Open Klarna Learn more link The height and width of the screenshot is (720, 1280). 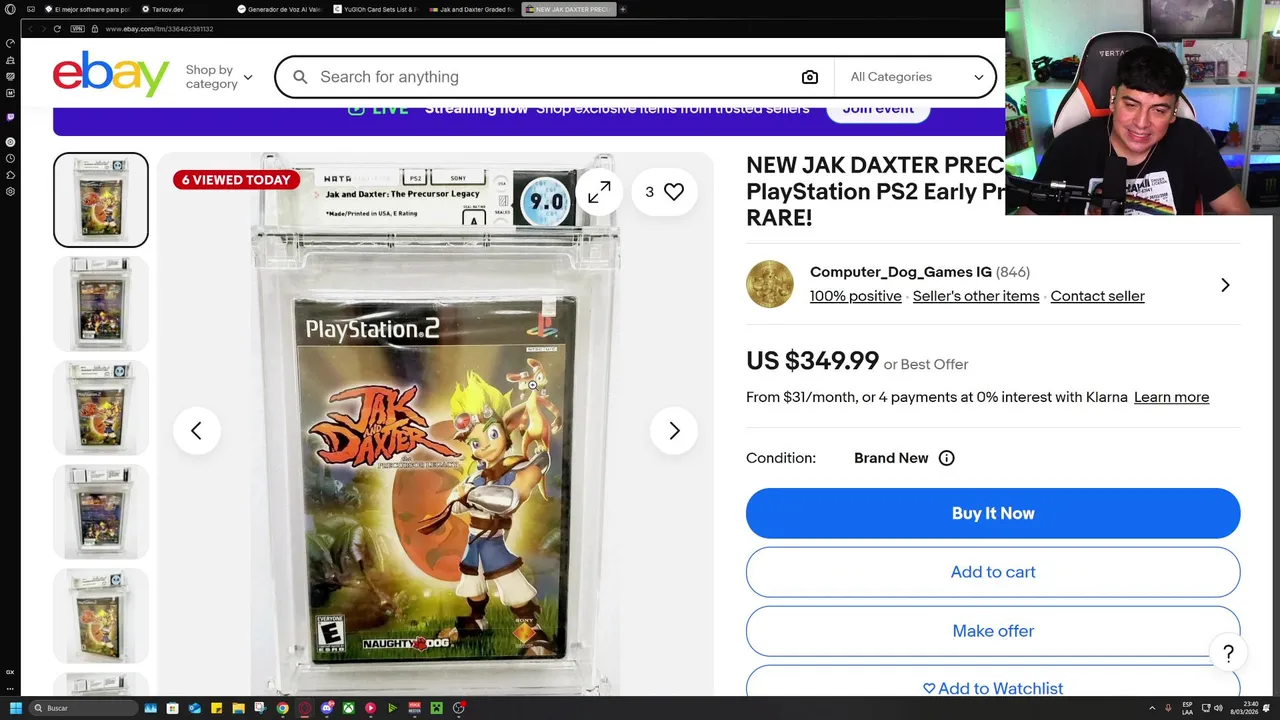click(x=1171, y=397)
